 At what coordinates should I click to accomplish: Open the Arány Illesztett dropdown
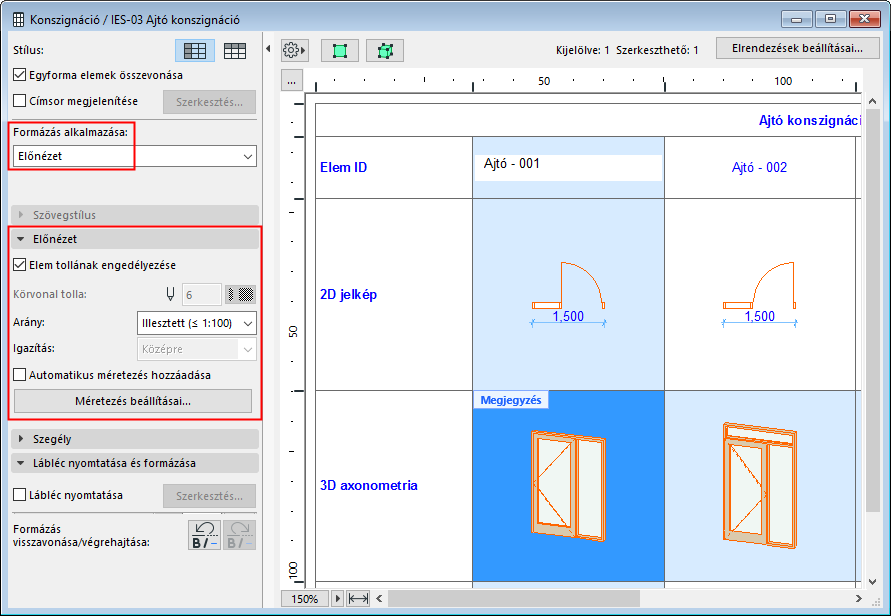tap(197, 323)
